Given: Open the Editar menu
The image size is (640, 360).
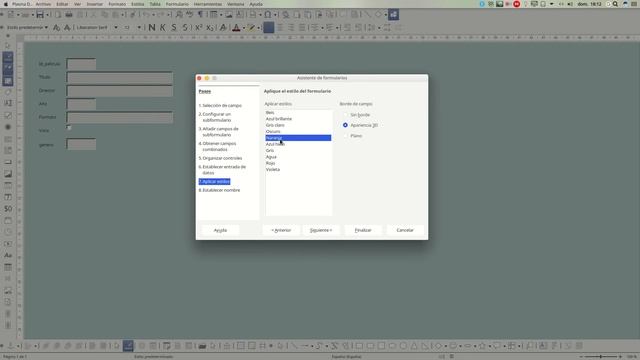Looking at the screenshot, I should click(x=62, y=4).
